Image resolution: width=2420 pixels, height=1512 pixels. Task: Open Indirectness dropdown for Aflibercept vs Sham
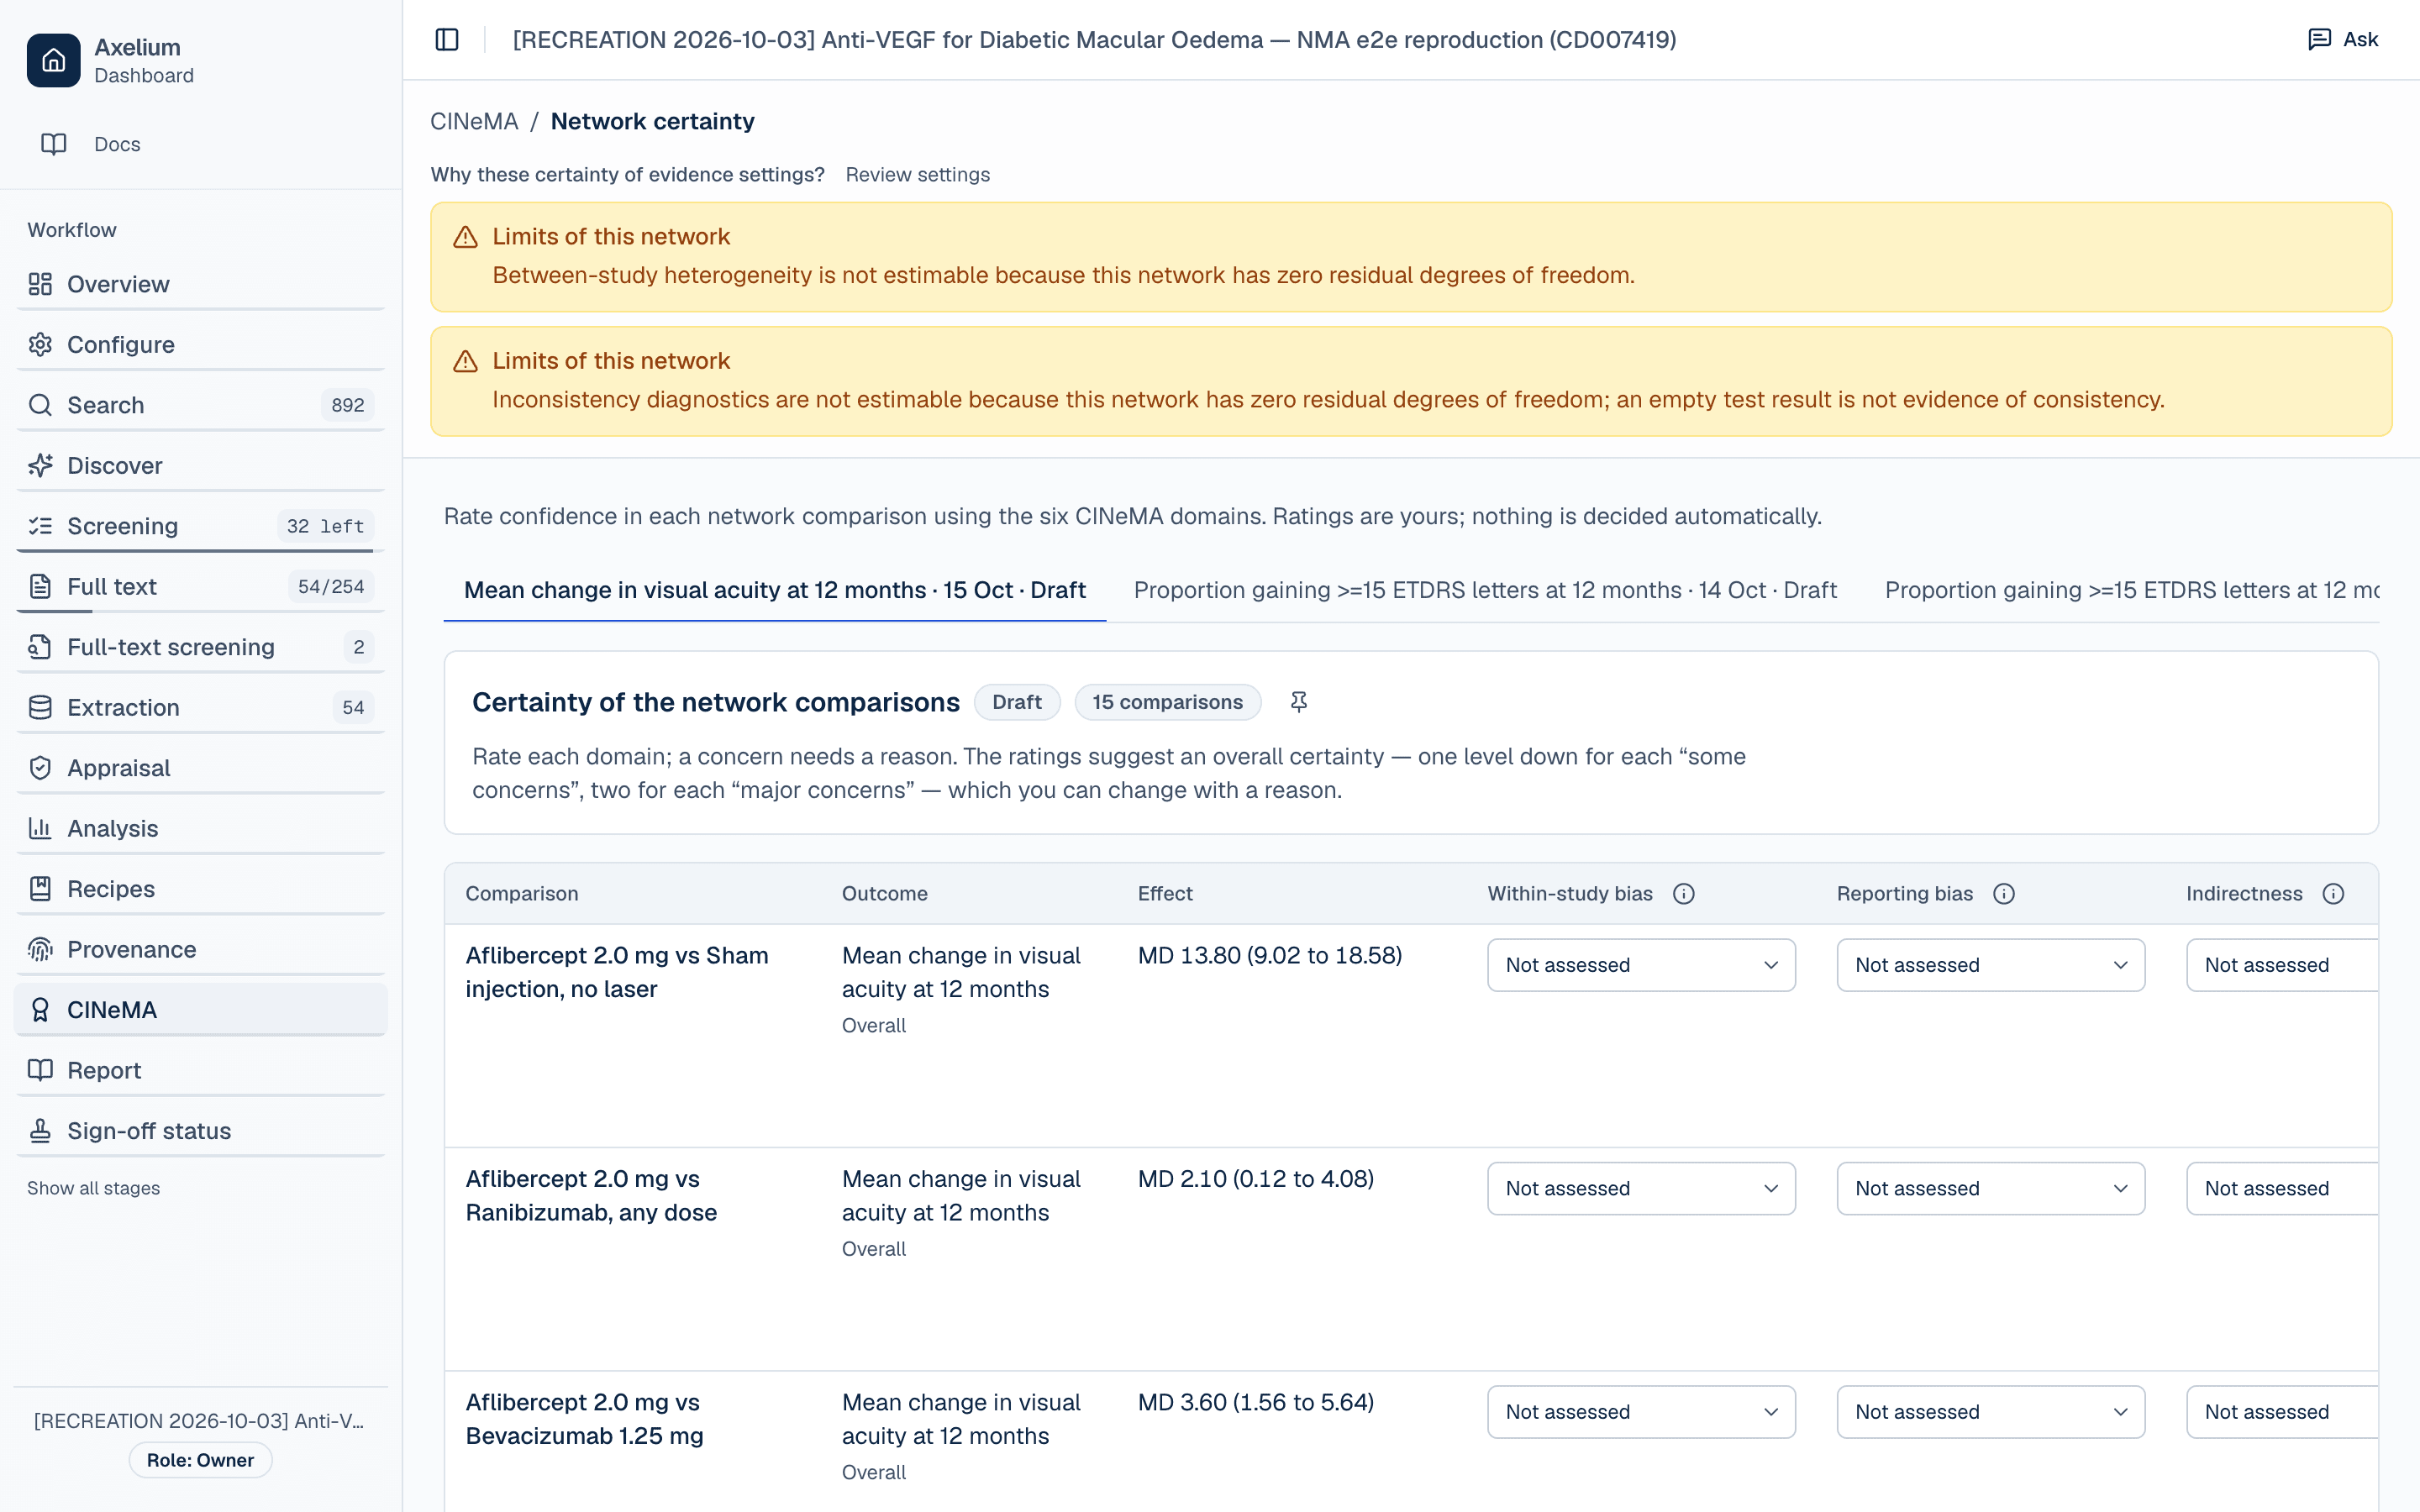pyautogui.click(x=2282, y=965)
